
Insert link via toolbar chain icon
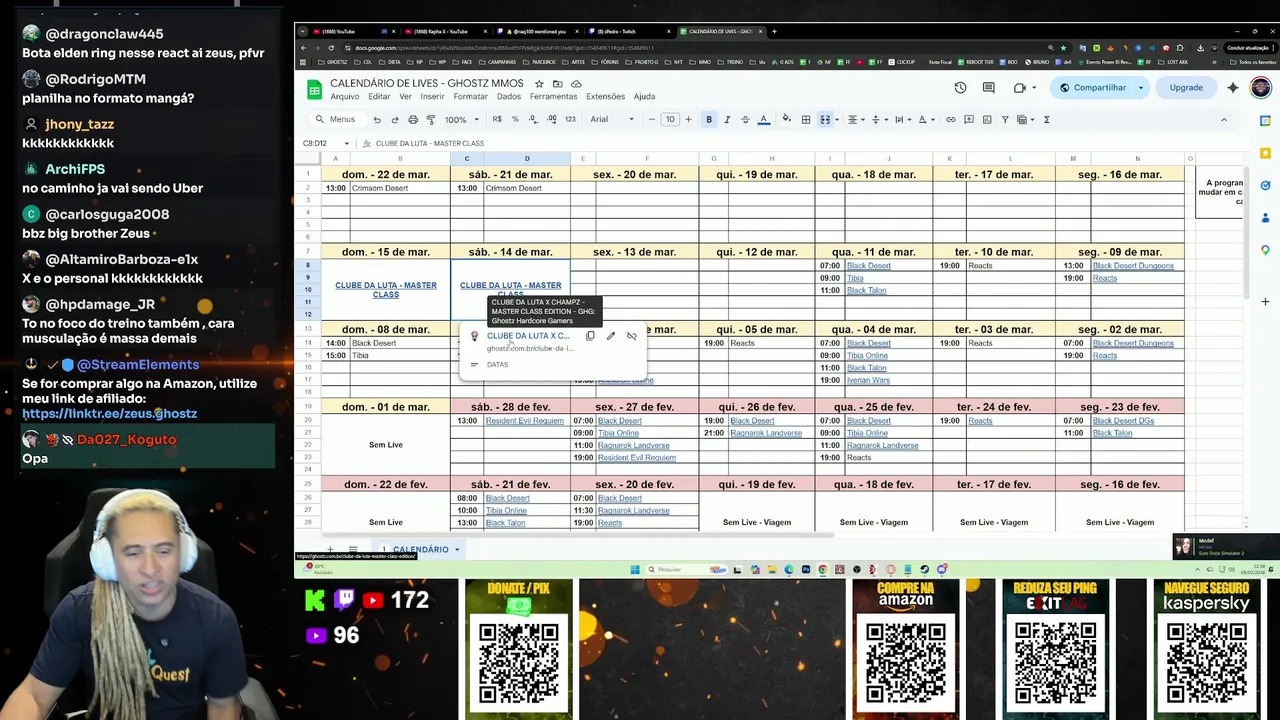click(951, 119)
